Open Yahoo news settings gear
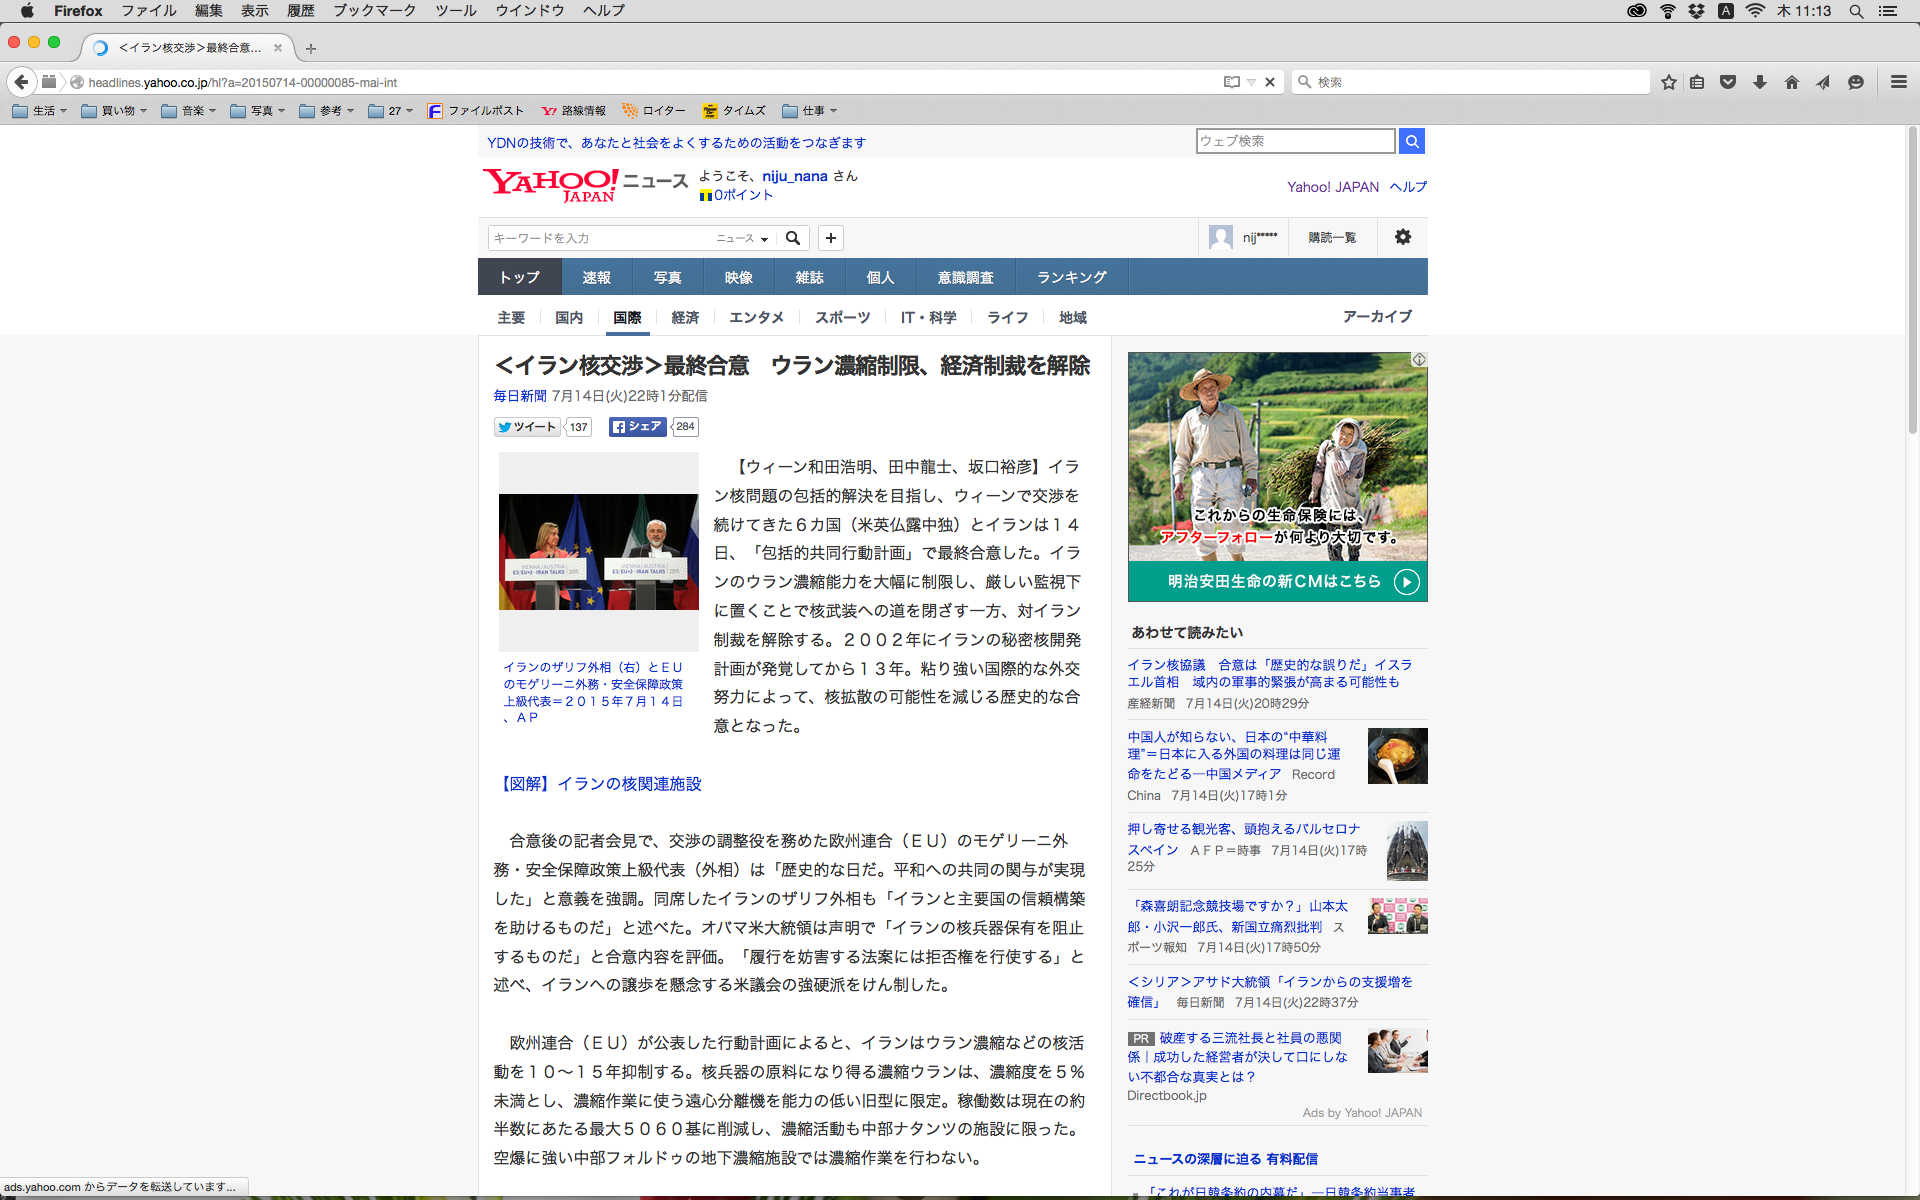 click(x=1402, y=237)
